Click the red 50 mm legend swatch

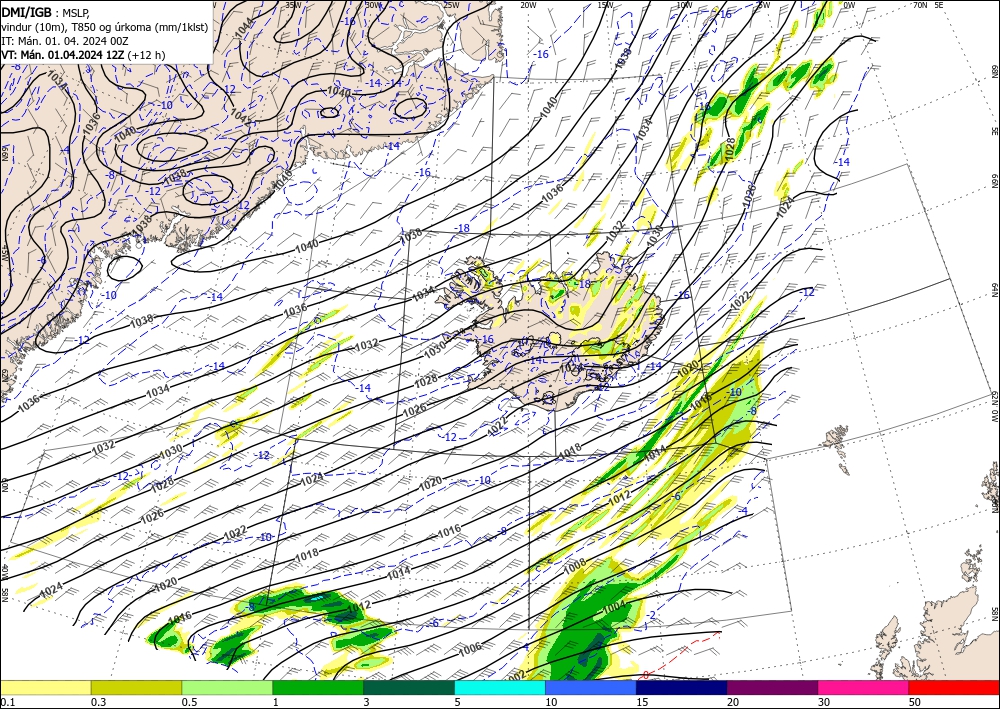(x=954, y=687)
